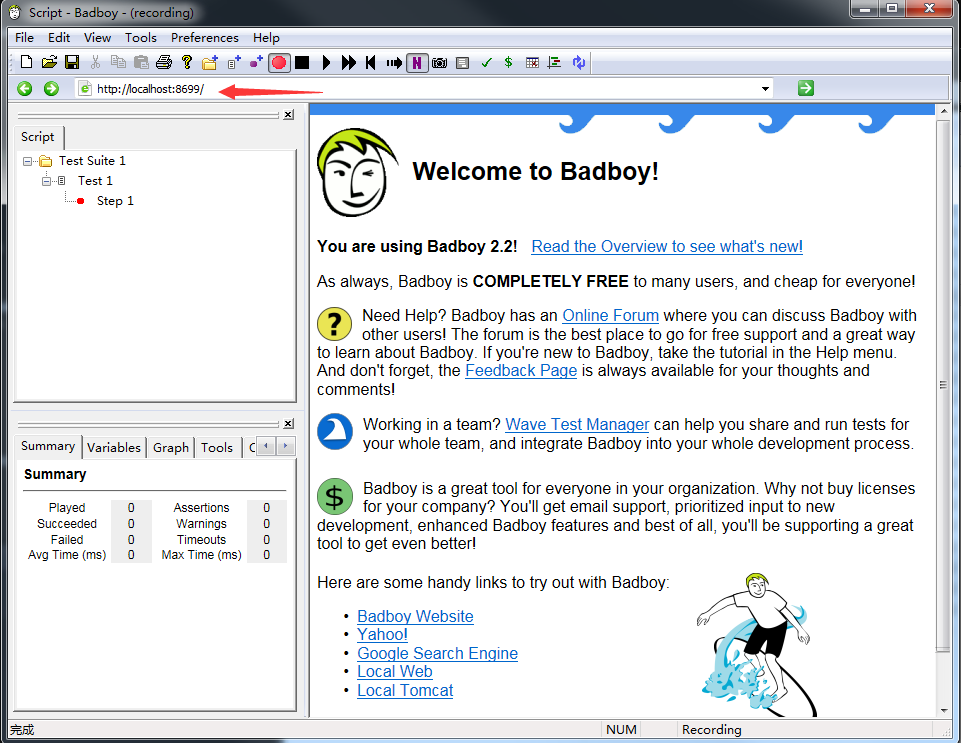Open the Badboy Website link
The image size is (961, 743).
(x=416, y=617)
